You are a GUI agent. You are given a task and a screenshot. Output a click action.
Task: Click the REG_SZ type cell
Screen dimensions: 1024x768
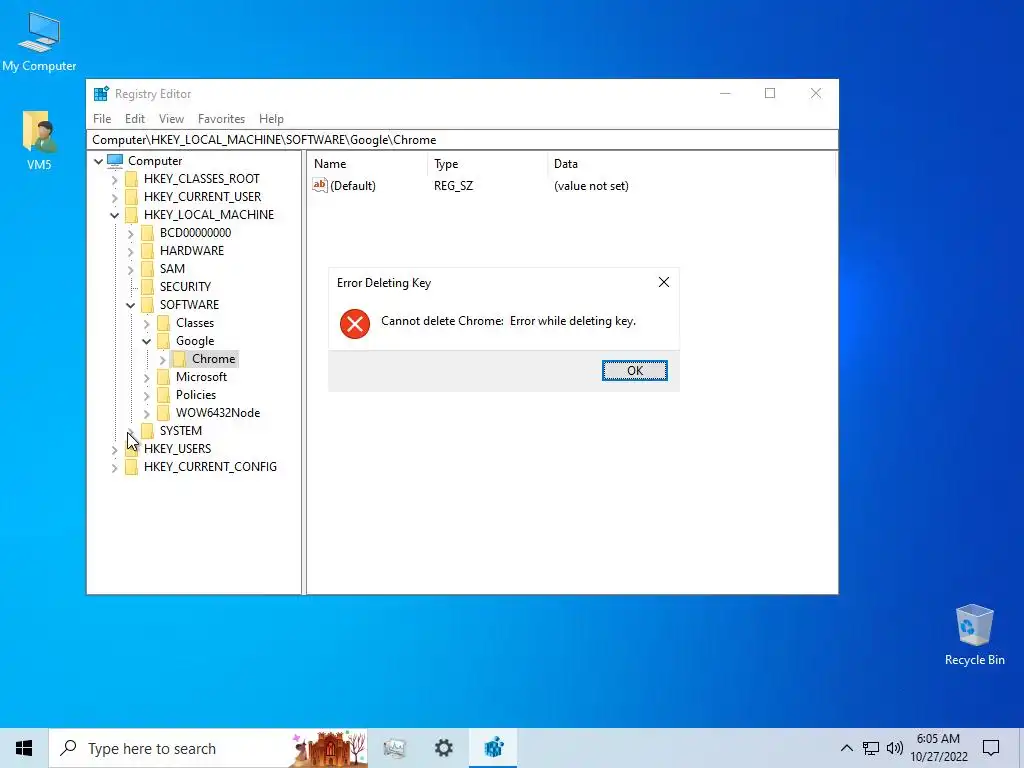coord(453,185)
